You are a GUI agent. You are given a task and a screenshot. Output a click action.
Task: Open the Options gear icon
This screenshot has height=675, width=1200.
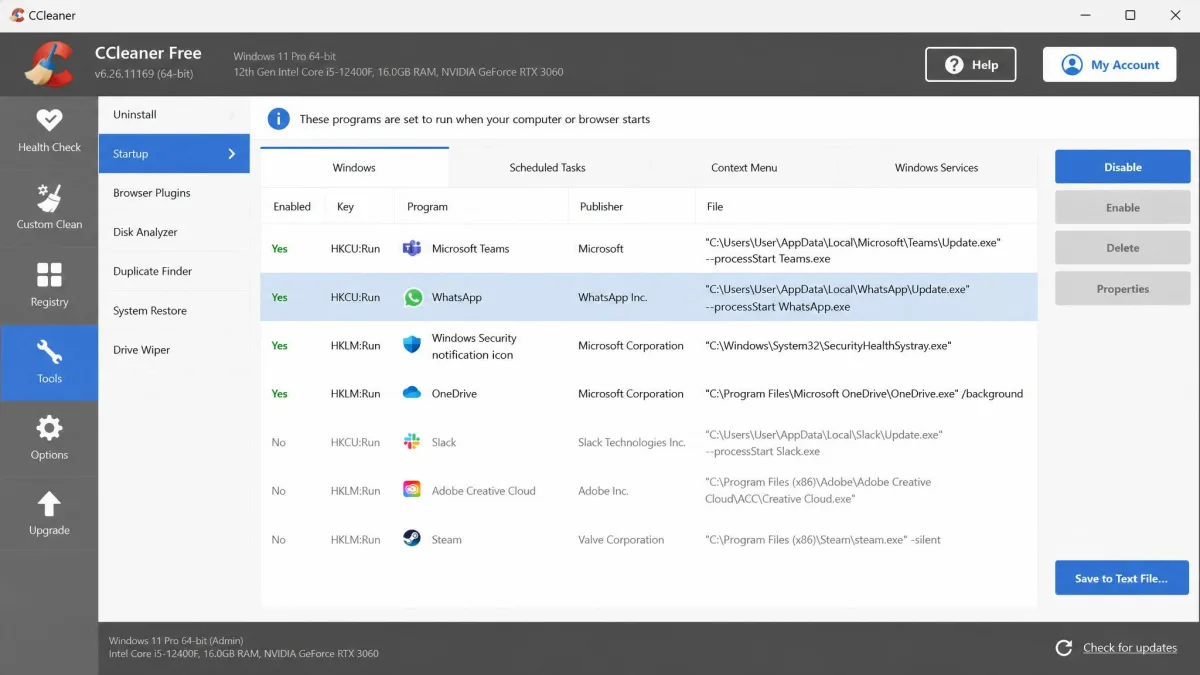coord(49,428)
